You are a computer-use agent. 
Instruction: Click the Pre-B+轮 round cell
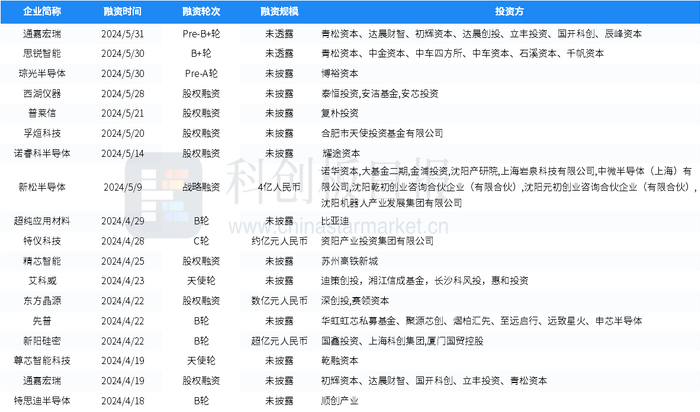click(201, 33)
